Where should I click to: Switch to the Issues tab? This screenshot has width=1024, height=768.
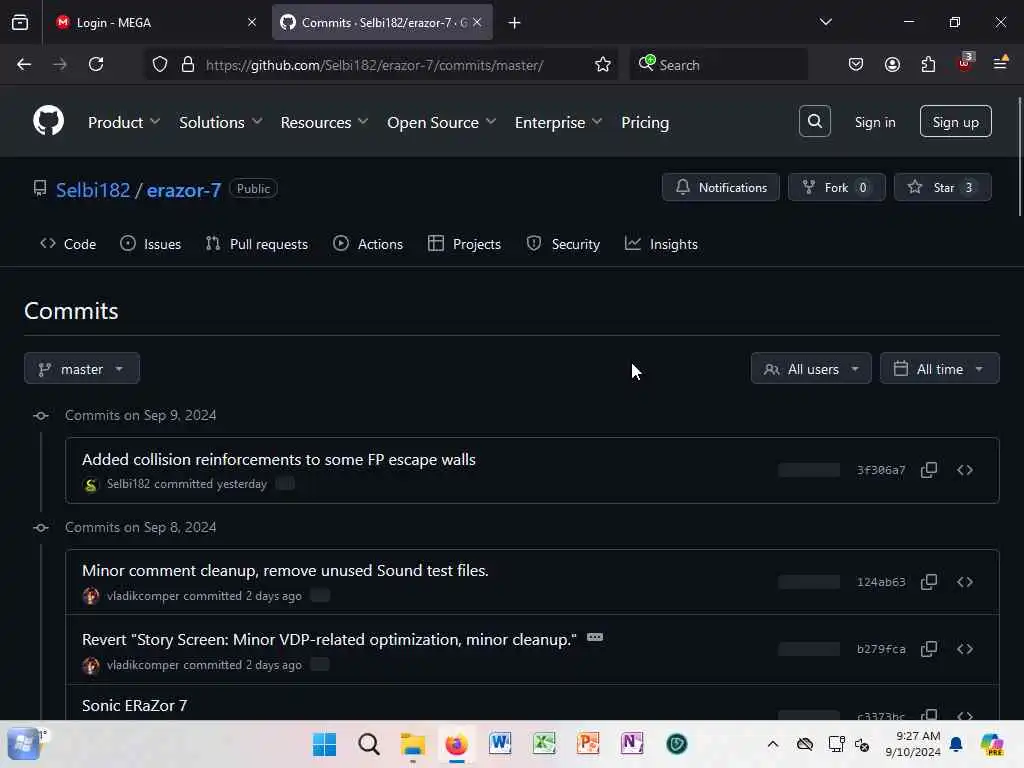pyautogui.click(x=151, y=244)
